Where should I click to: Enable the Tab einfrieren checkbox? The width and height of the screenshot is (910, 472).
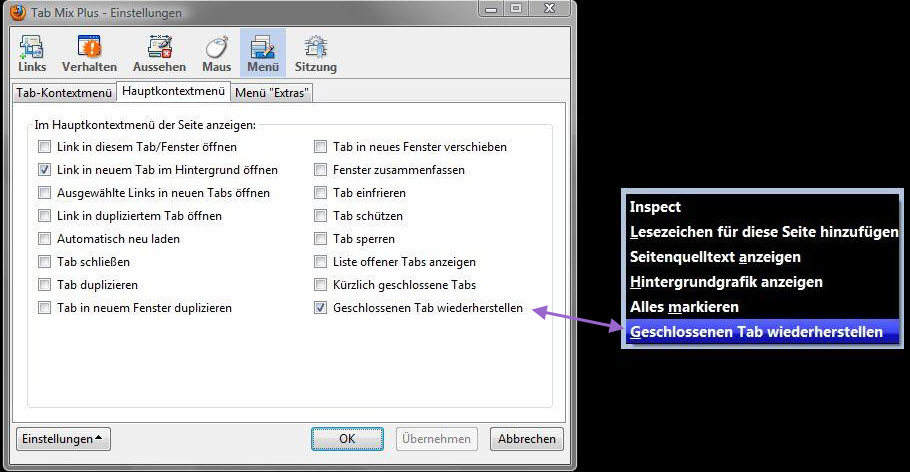click(320, 193)
